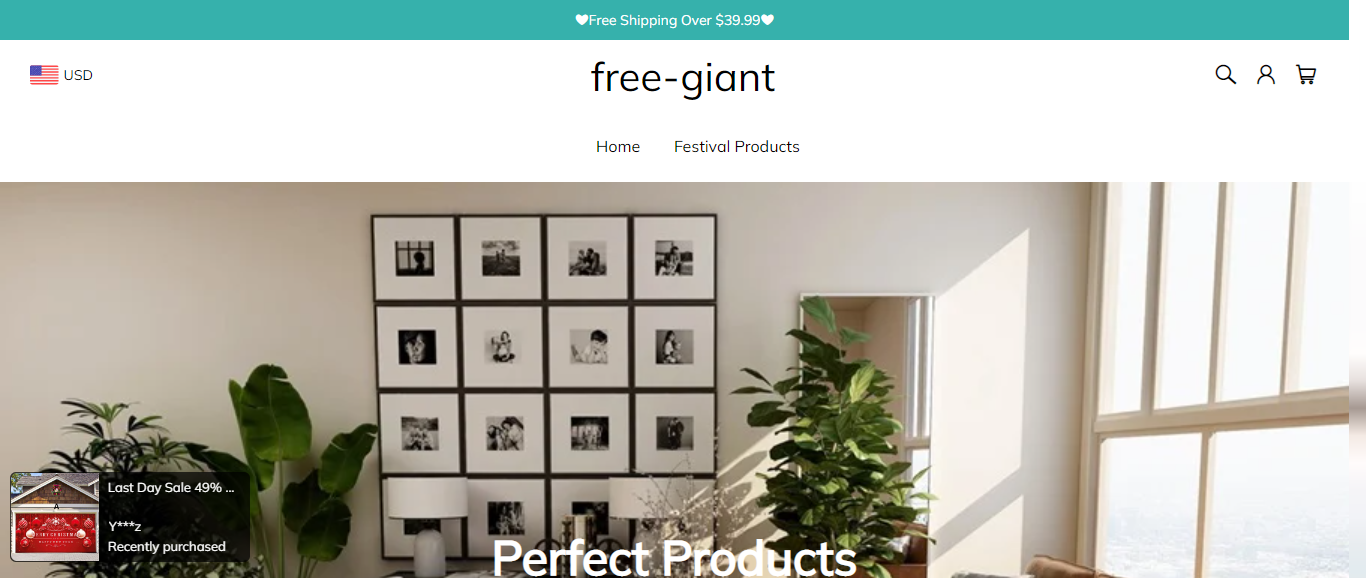Click the buyer name Y***z in popup

125,527
